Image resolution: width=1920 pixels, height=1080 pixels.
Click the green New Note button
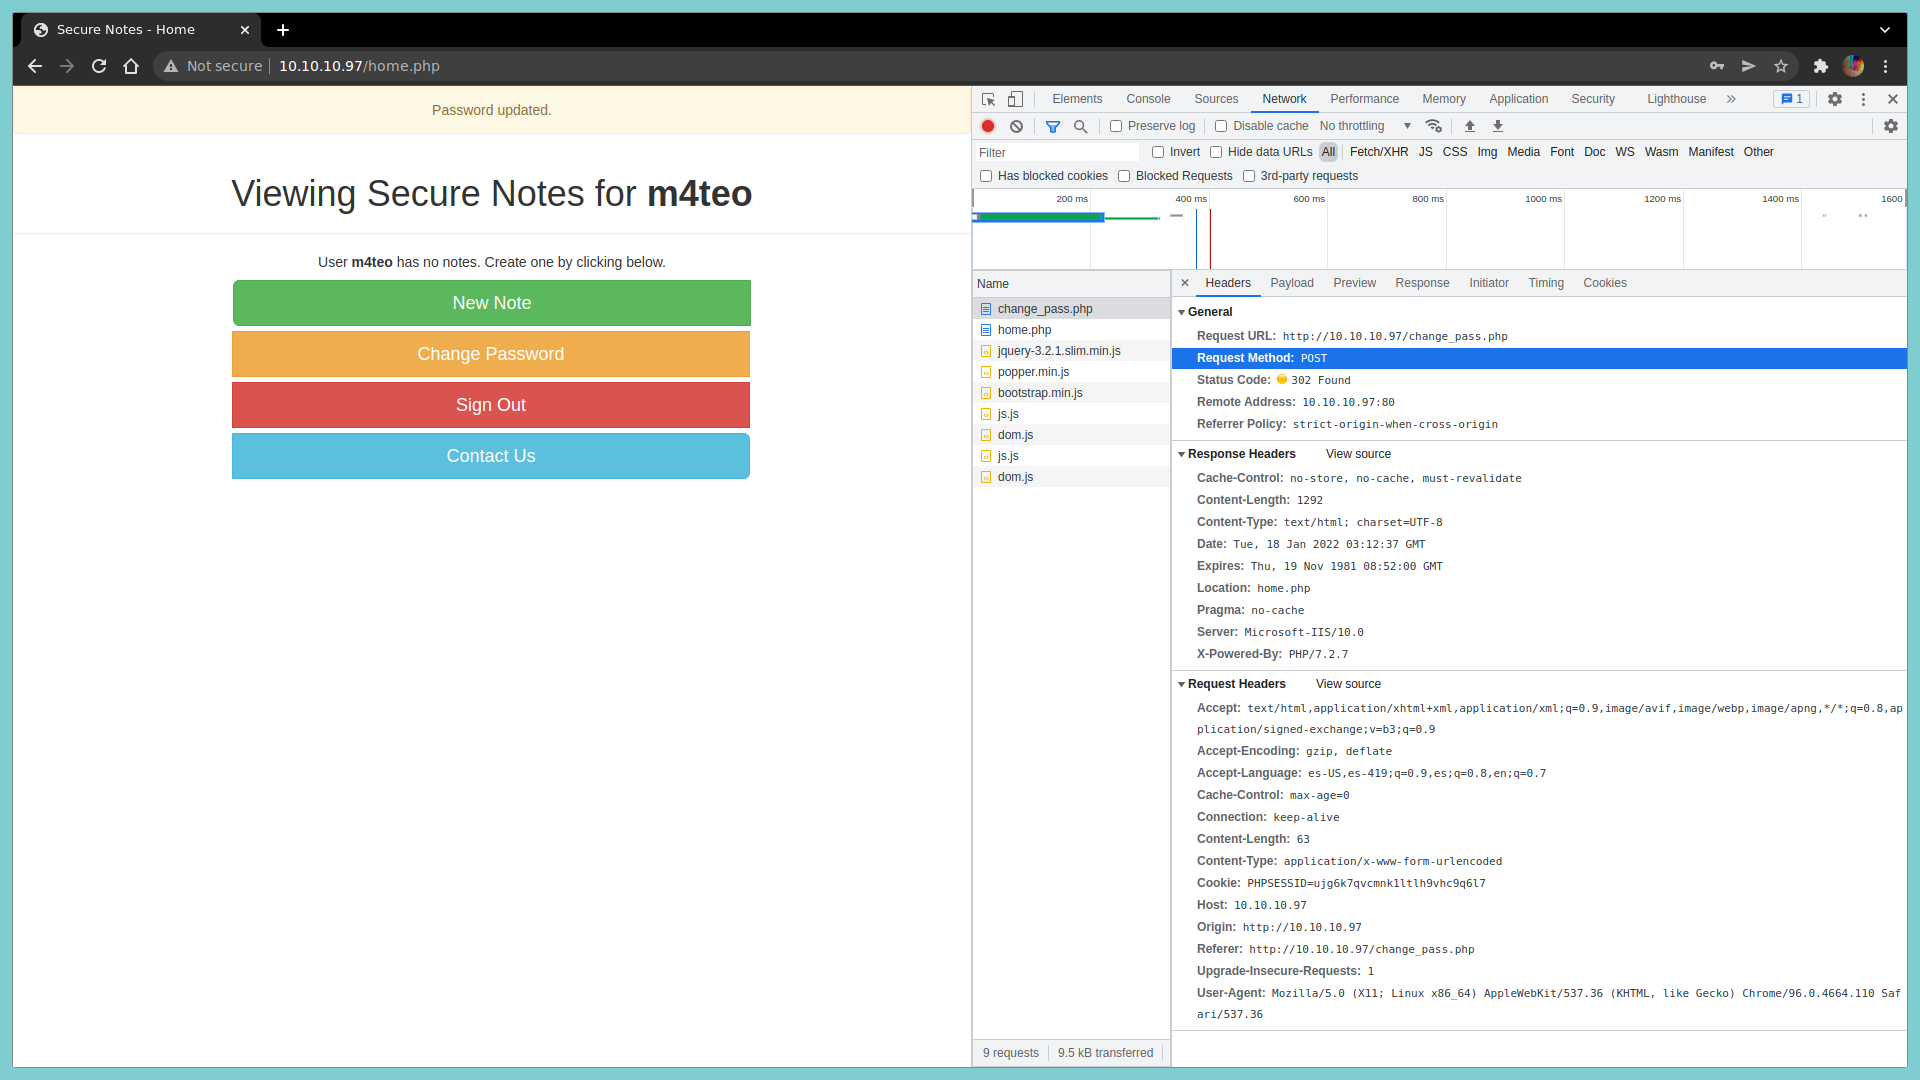491,303
